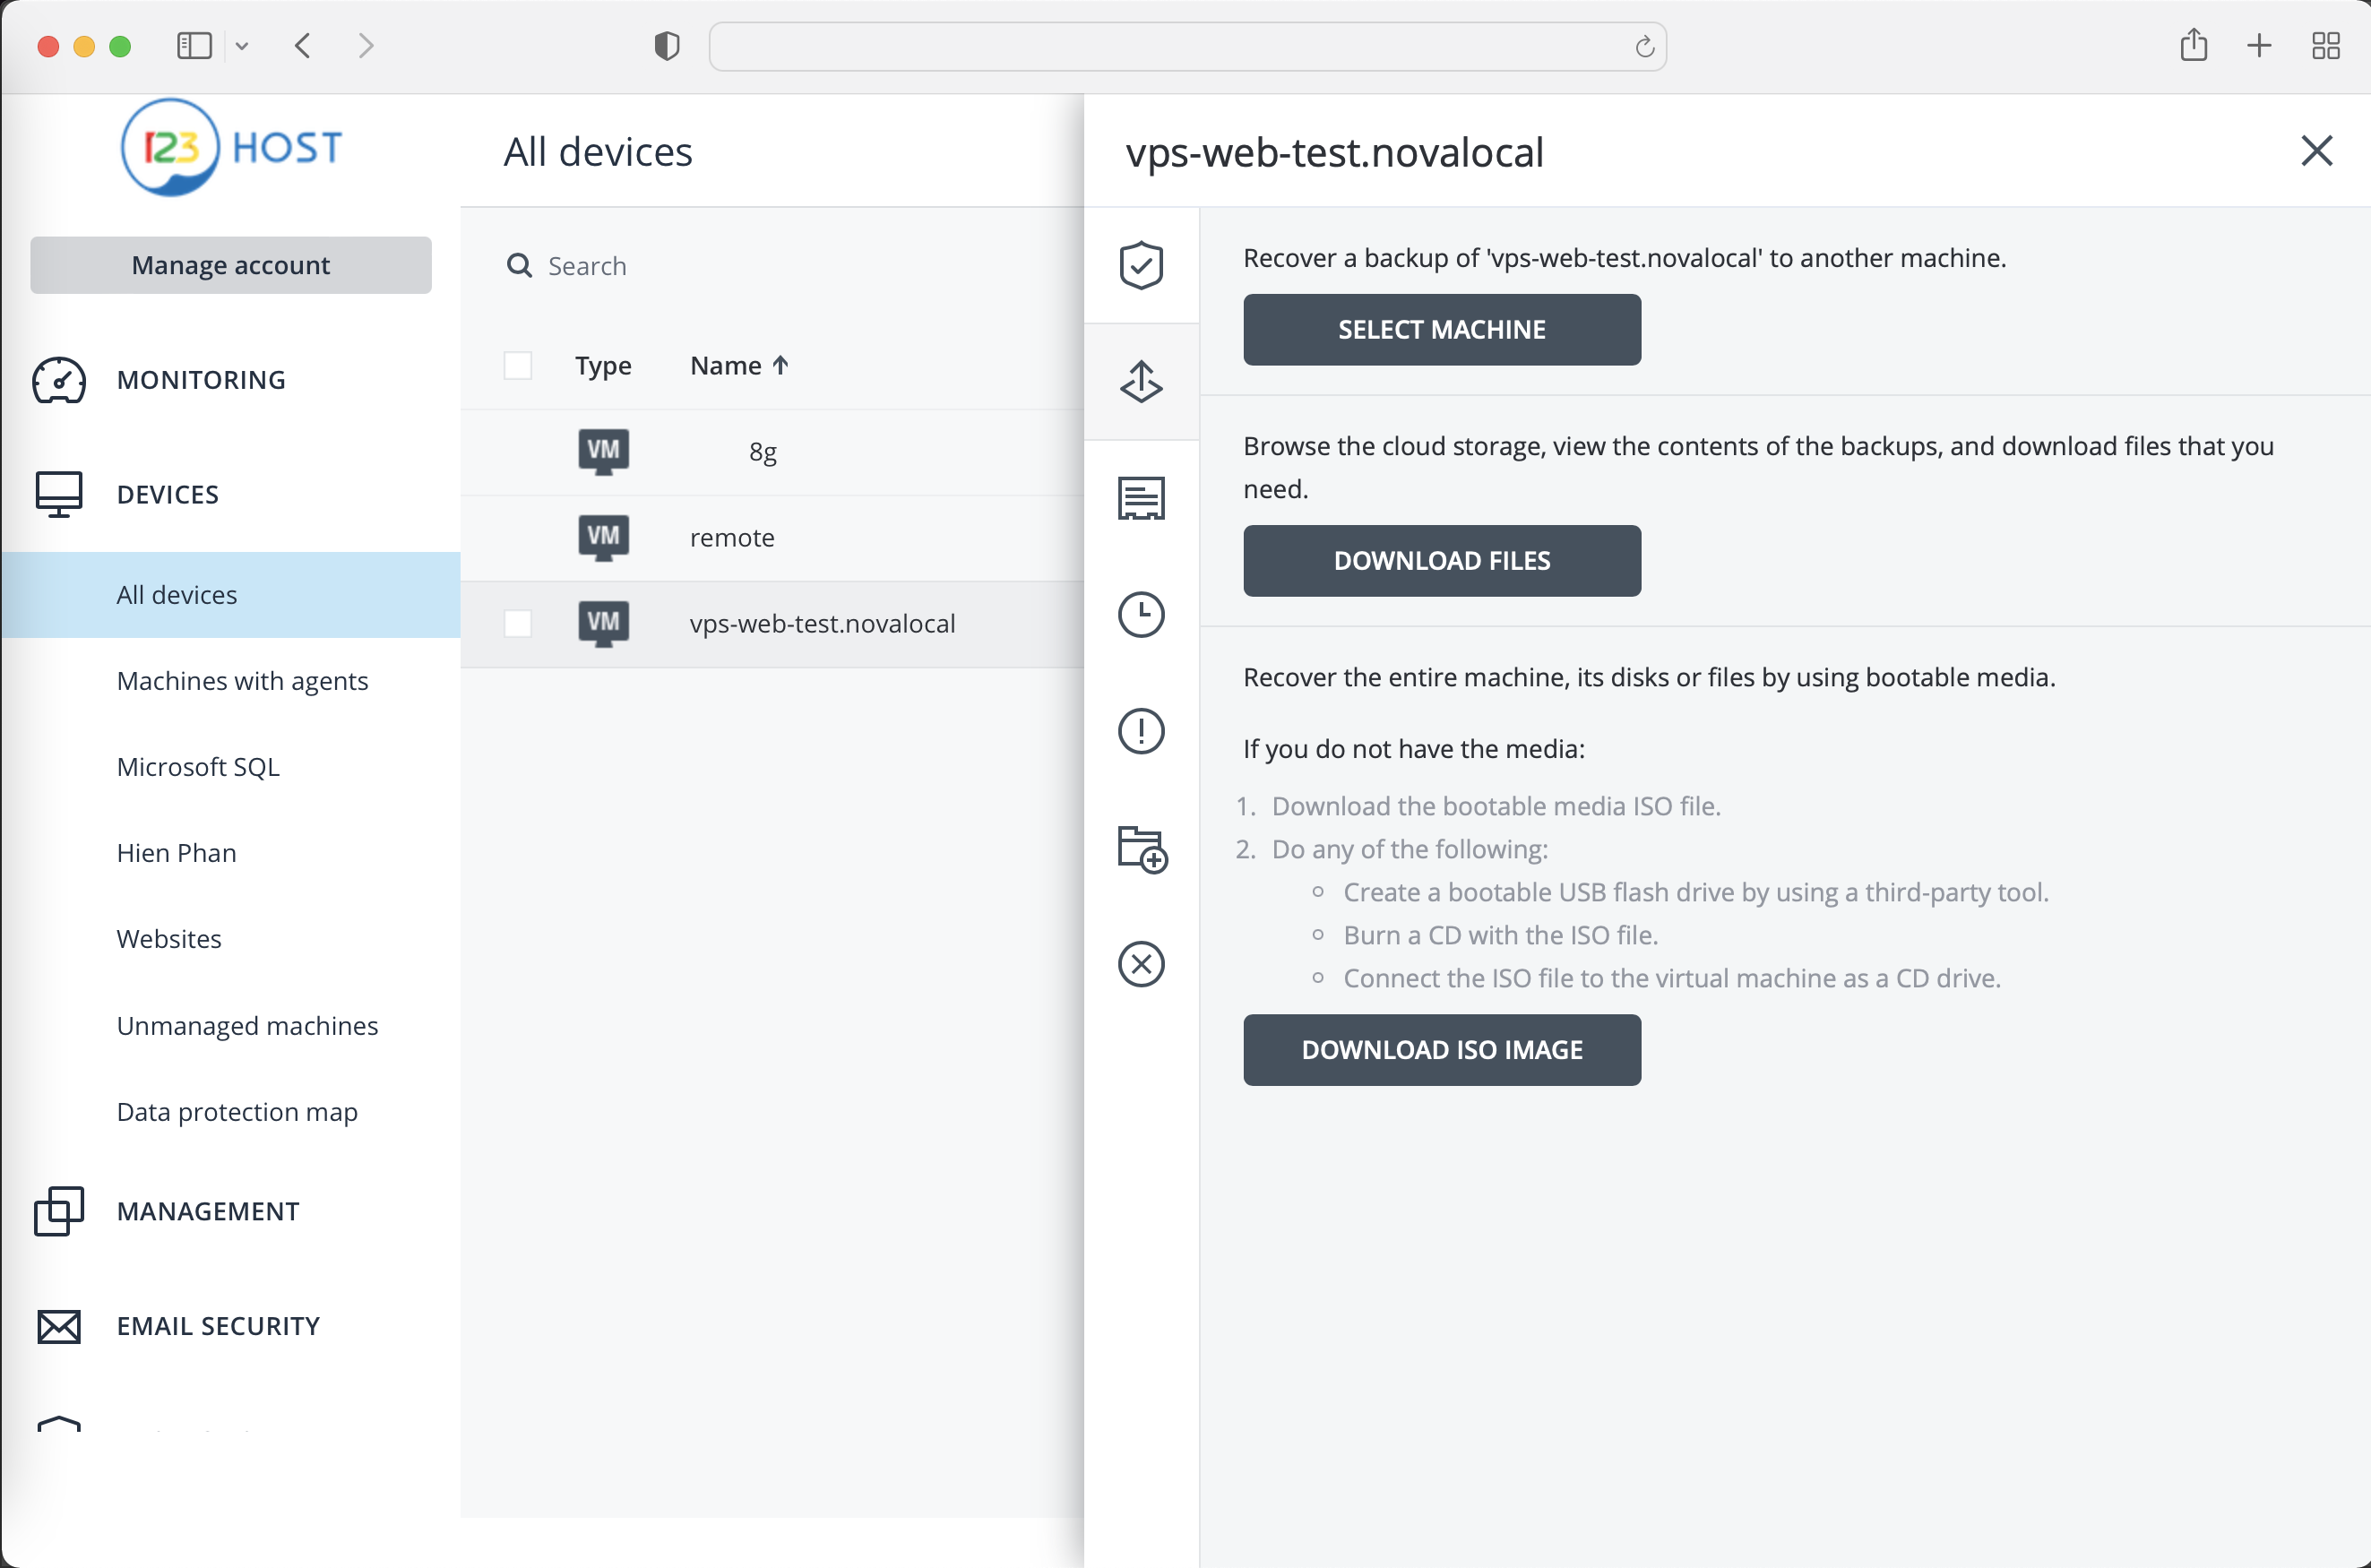This screenshot has height=1568, width=2371.
Task: Toggle the select-all devices checkbox
Action: coord(518,366)
